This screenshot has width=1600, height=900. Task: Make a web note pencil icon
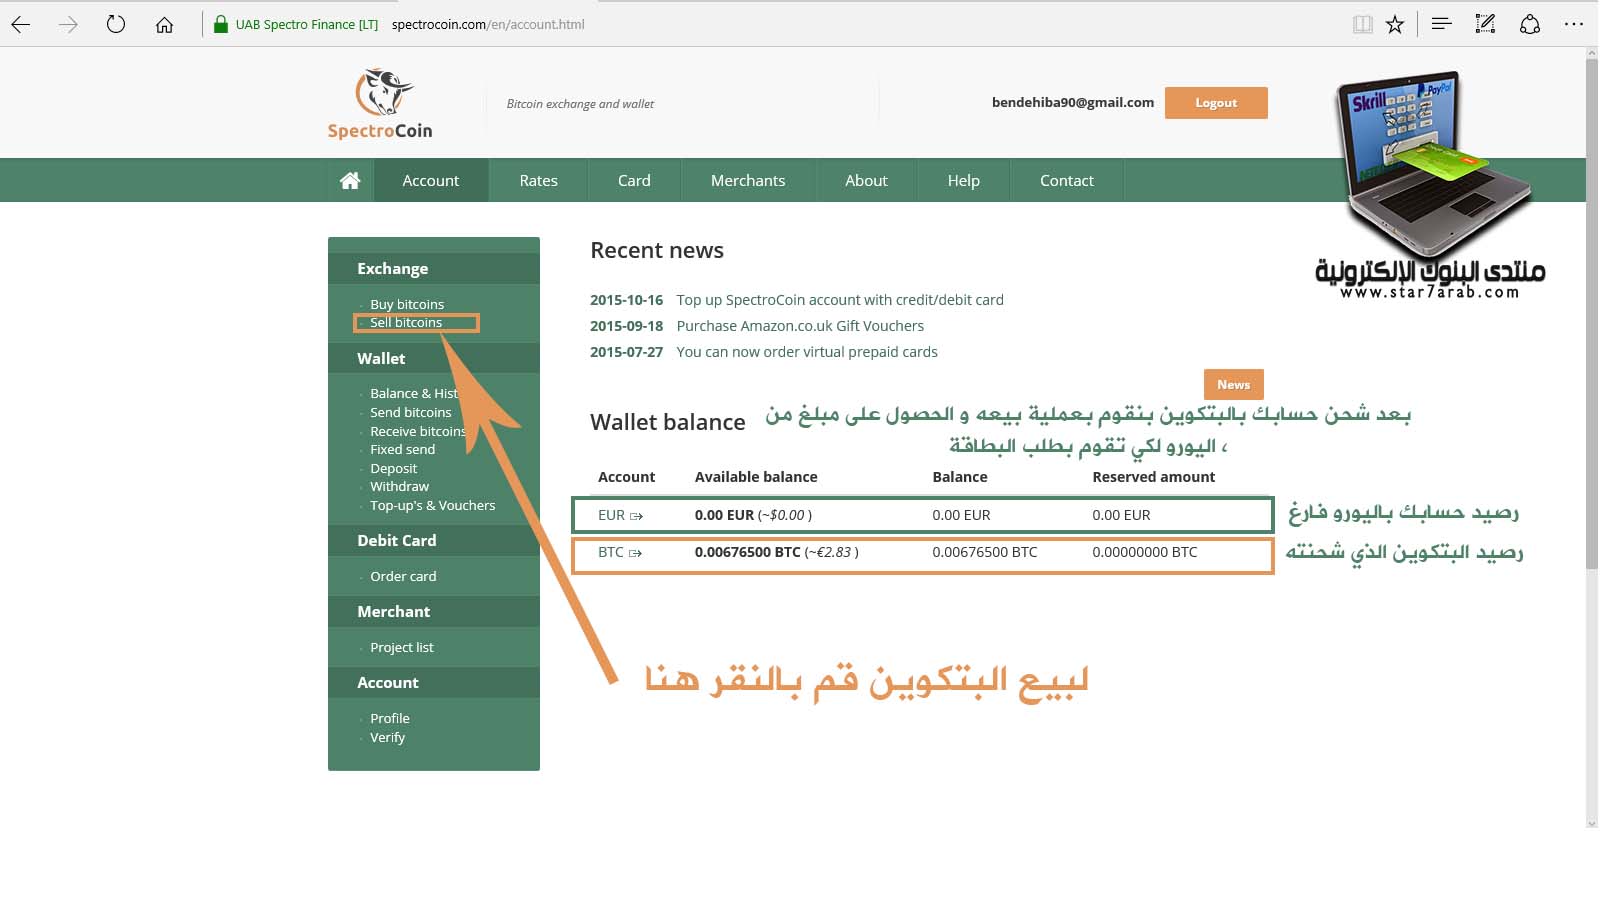1485,24
